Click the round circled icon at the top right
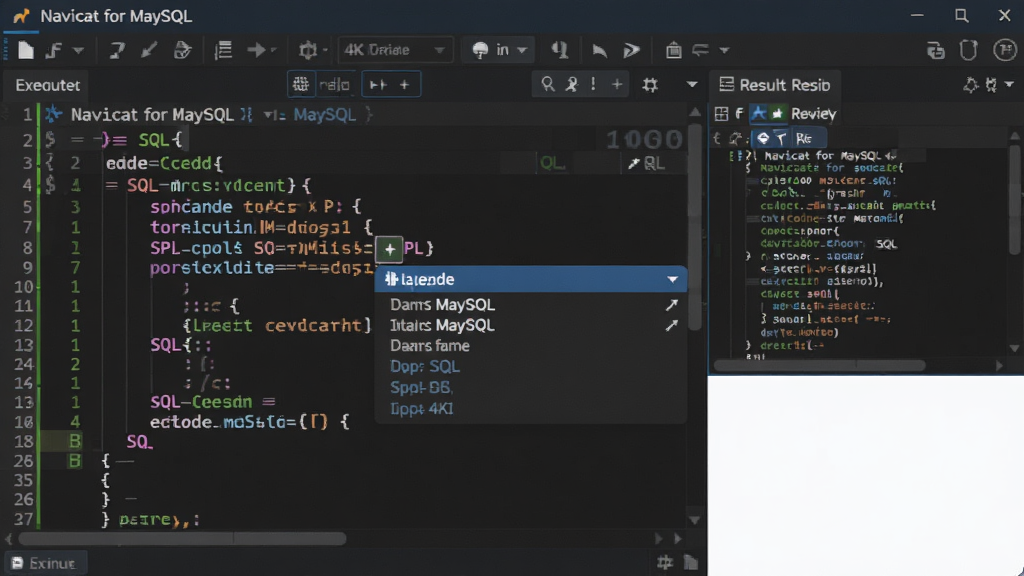The image size is (1024, 576). coord(1004,50)
